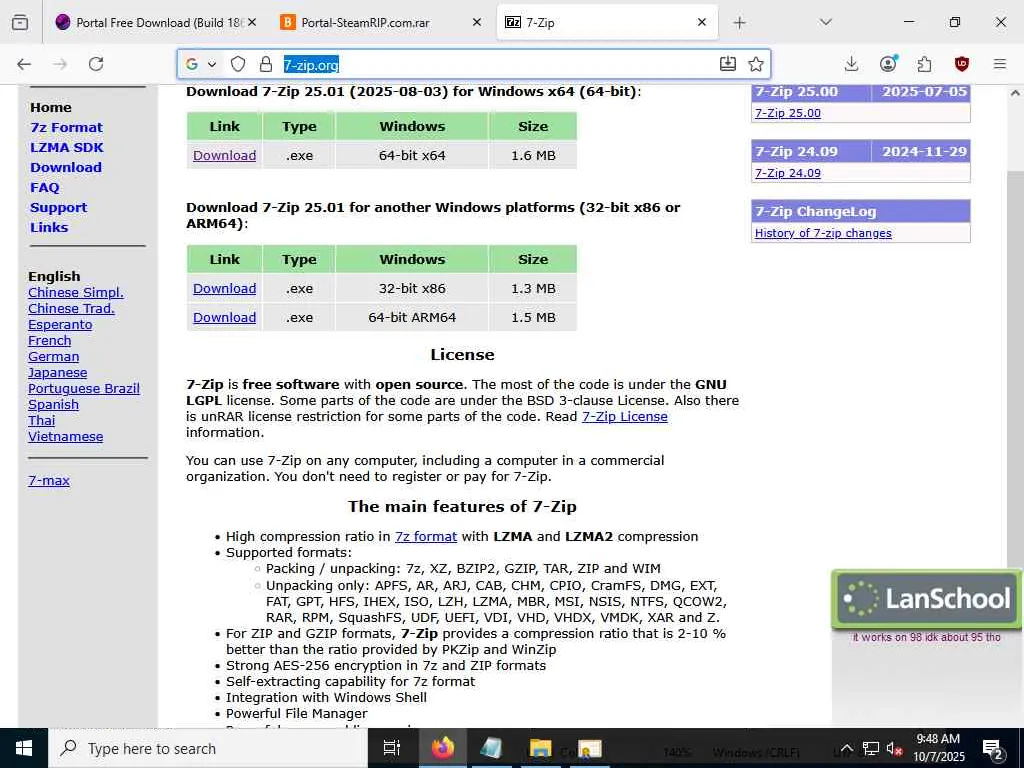Open a new tab with the plus button

coord(739,23)
